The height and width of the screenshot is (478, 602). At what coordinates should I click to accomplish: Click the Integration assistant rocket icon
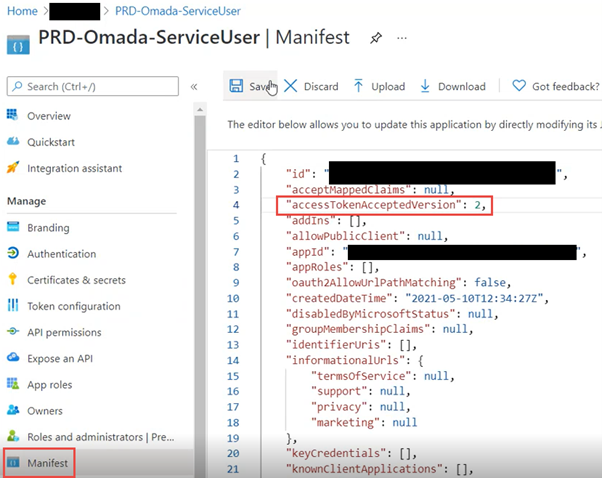pyautogui.click(x=13, y=167)
